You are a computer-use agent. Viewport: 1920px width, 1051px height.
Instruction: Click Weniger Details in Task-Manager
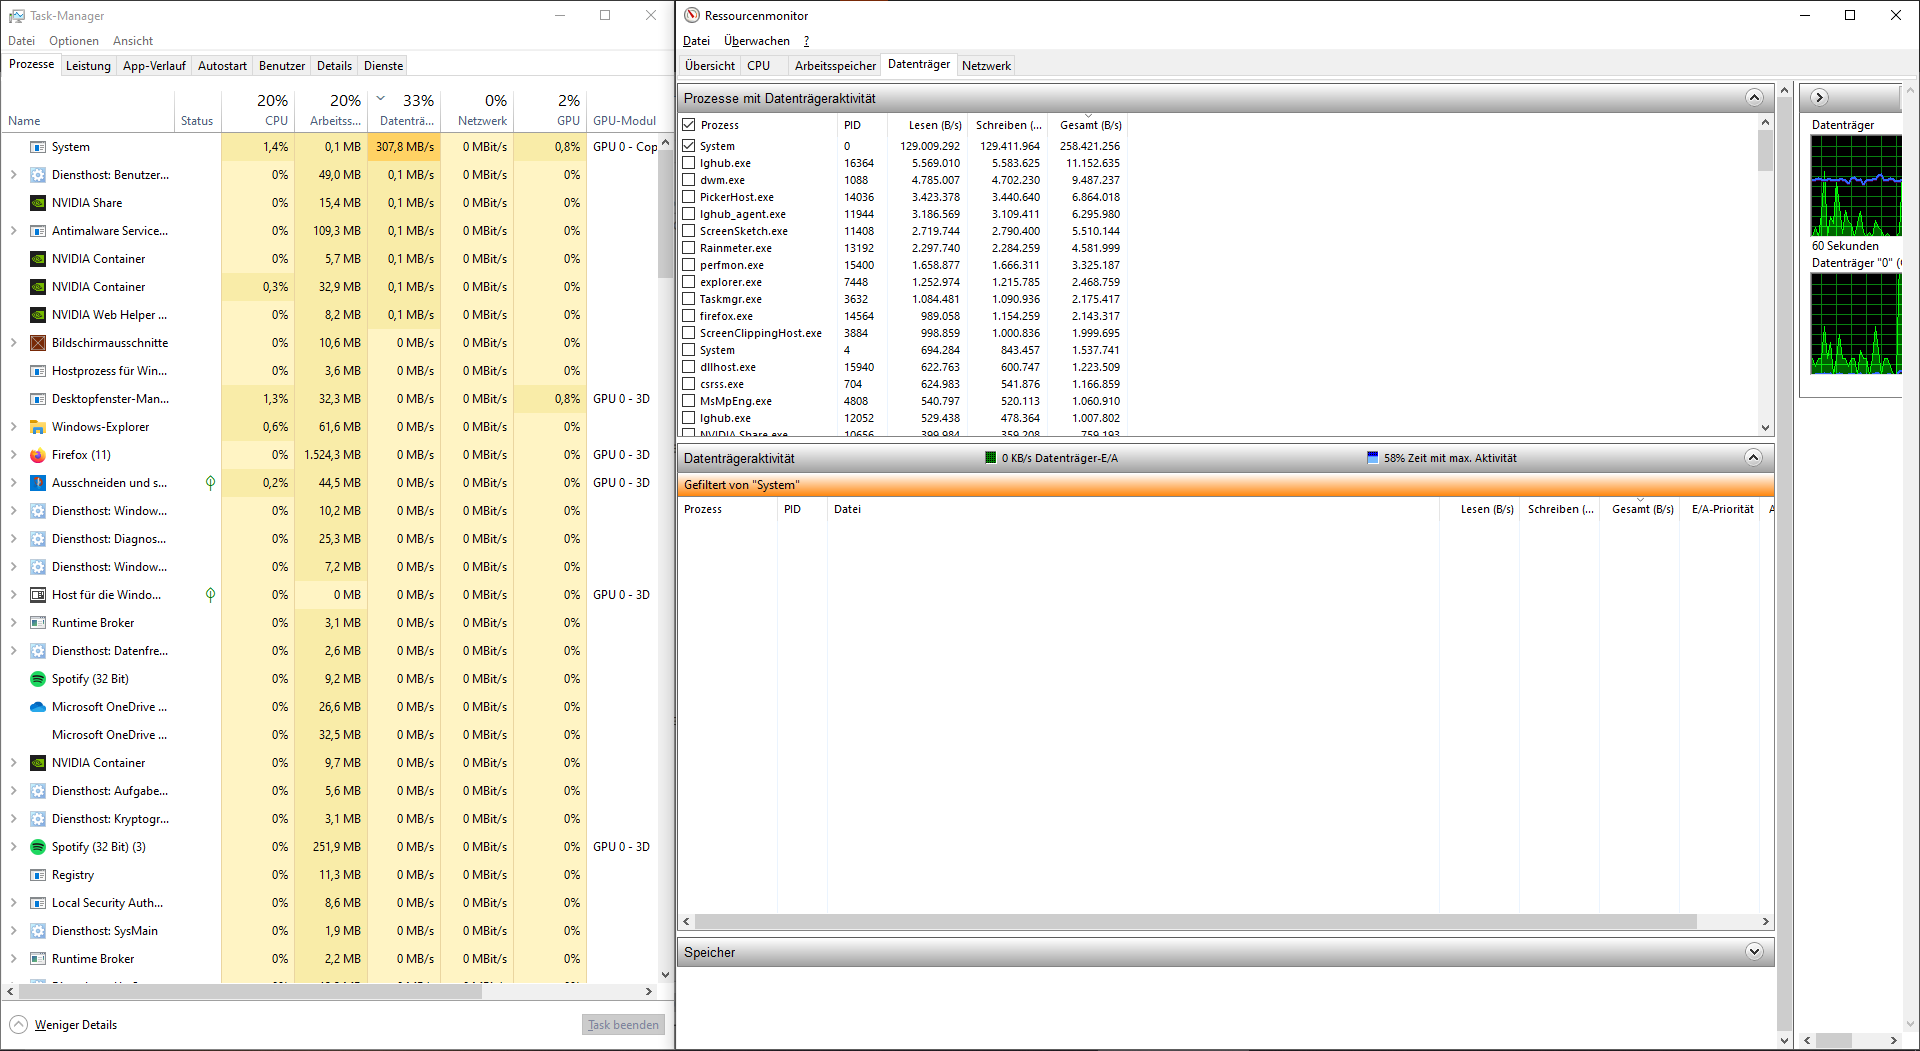pos(64,1025)
